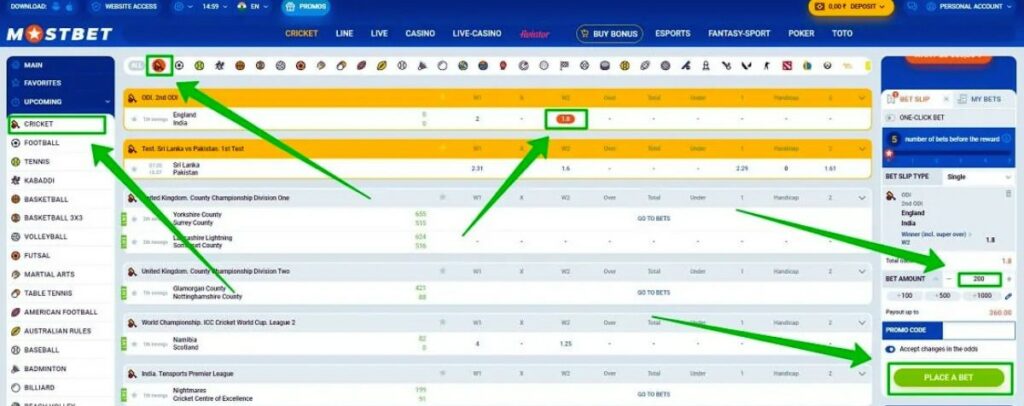Click the Kabaddi icon in the sidebar

pyautogui.click(x=16, y=181)
